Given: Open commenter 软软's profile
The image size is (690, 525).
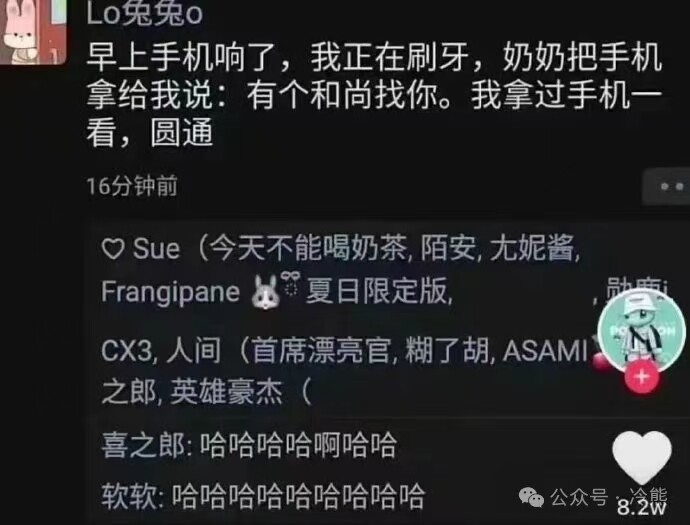Looking at the screenshot, I should coord(129,496).
